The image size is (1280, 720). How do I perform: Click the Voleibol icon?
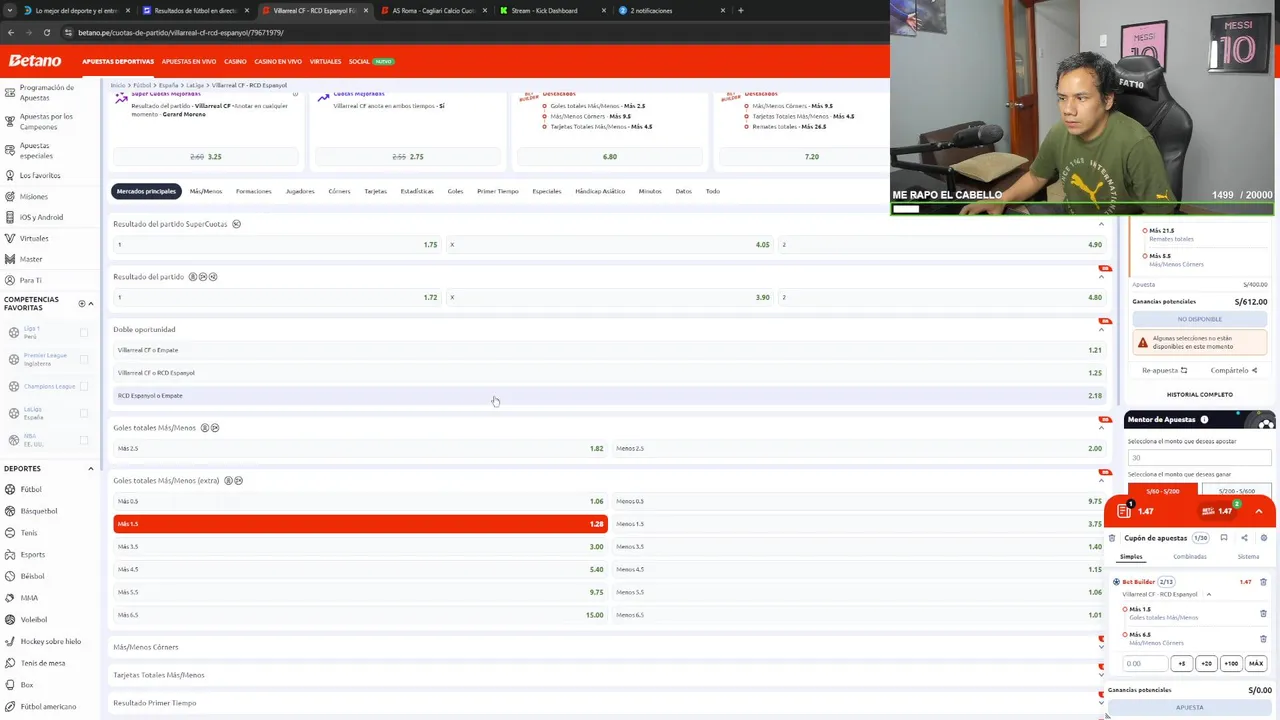click(10, 619)
